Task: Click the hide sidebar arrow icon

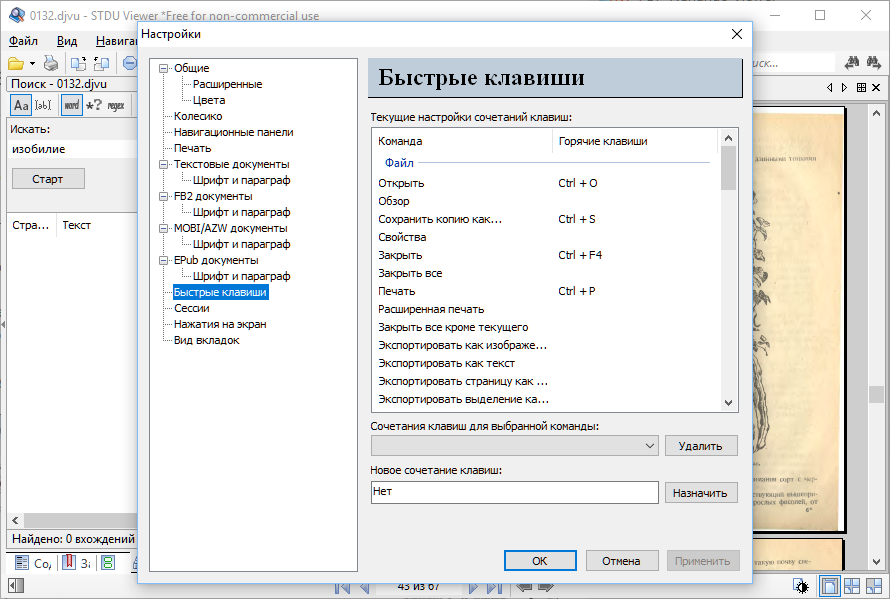Action: point(15,585)
